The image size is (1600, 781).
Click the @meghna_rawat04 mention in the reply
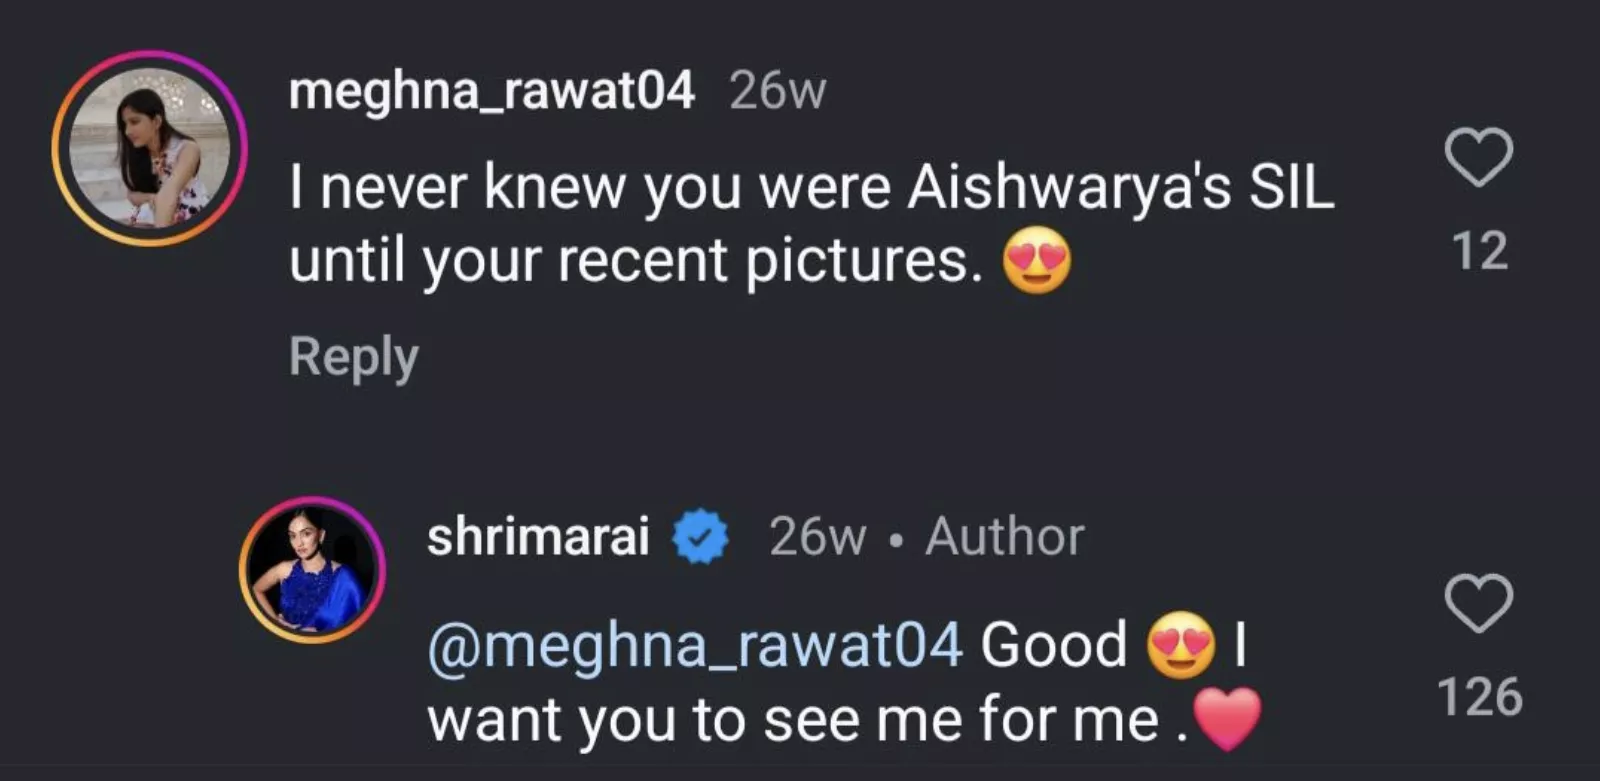pyautogui.click(x=695, y=645)
